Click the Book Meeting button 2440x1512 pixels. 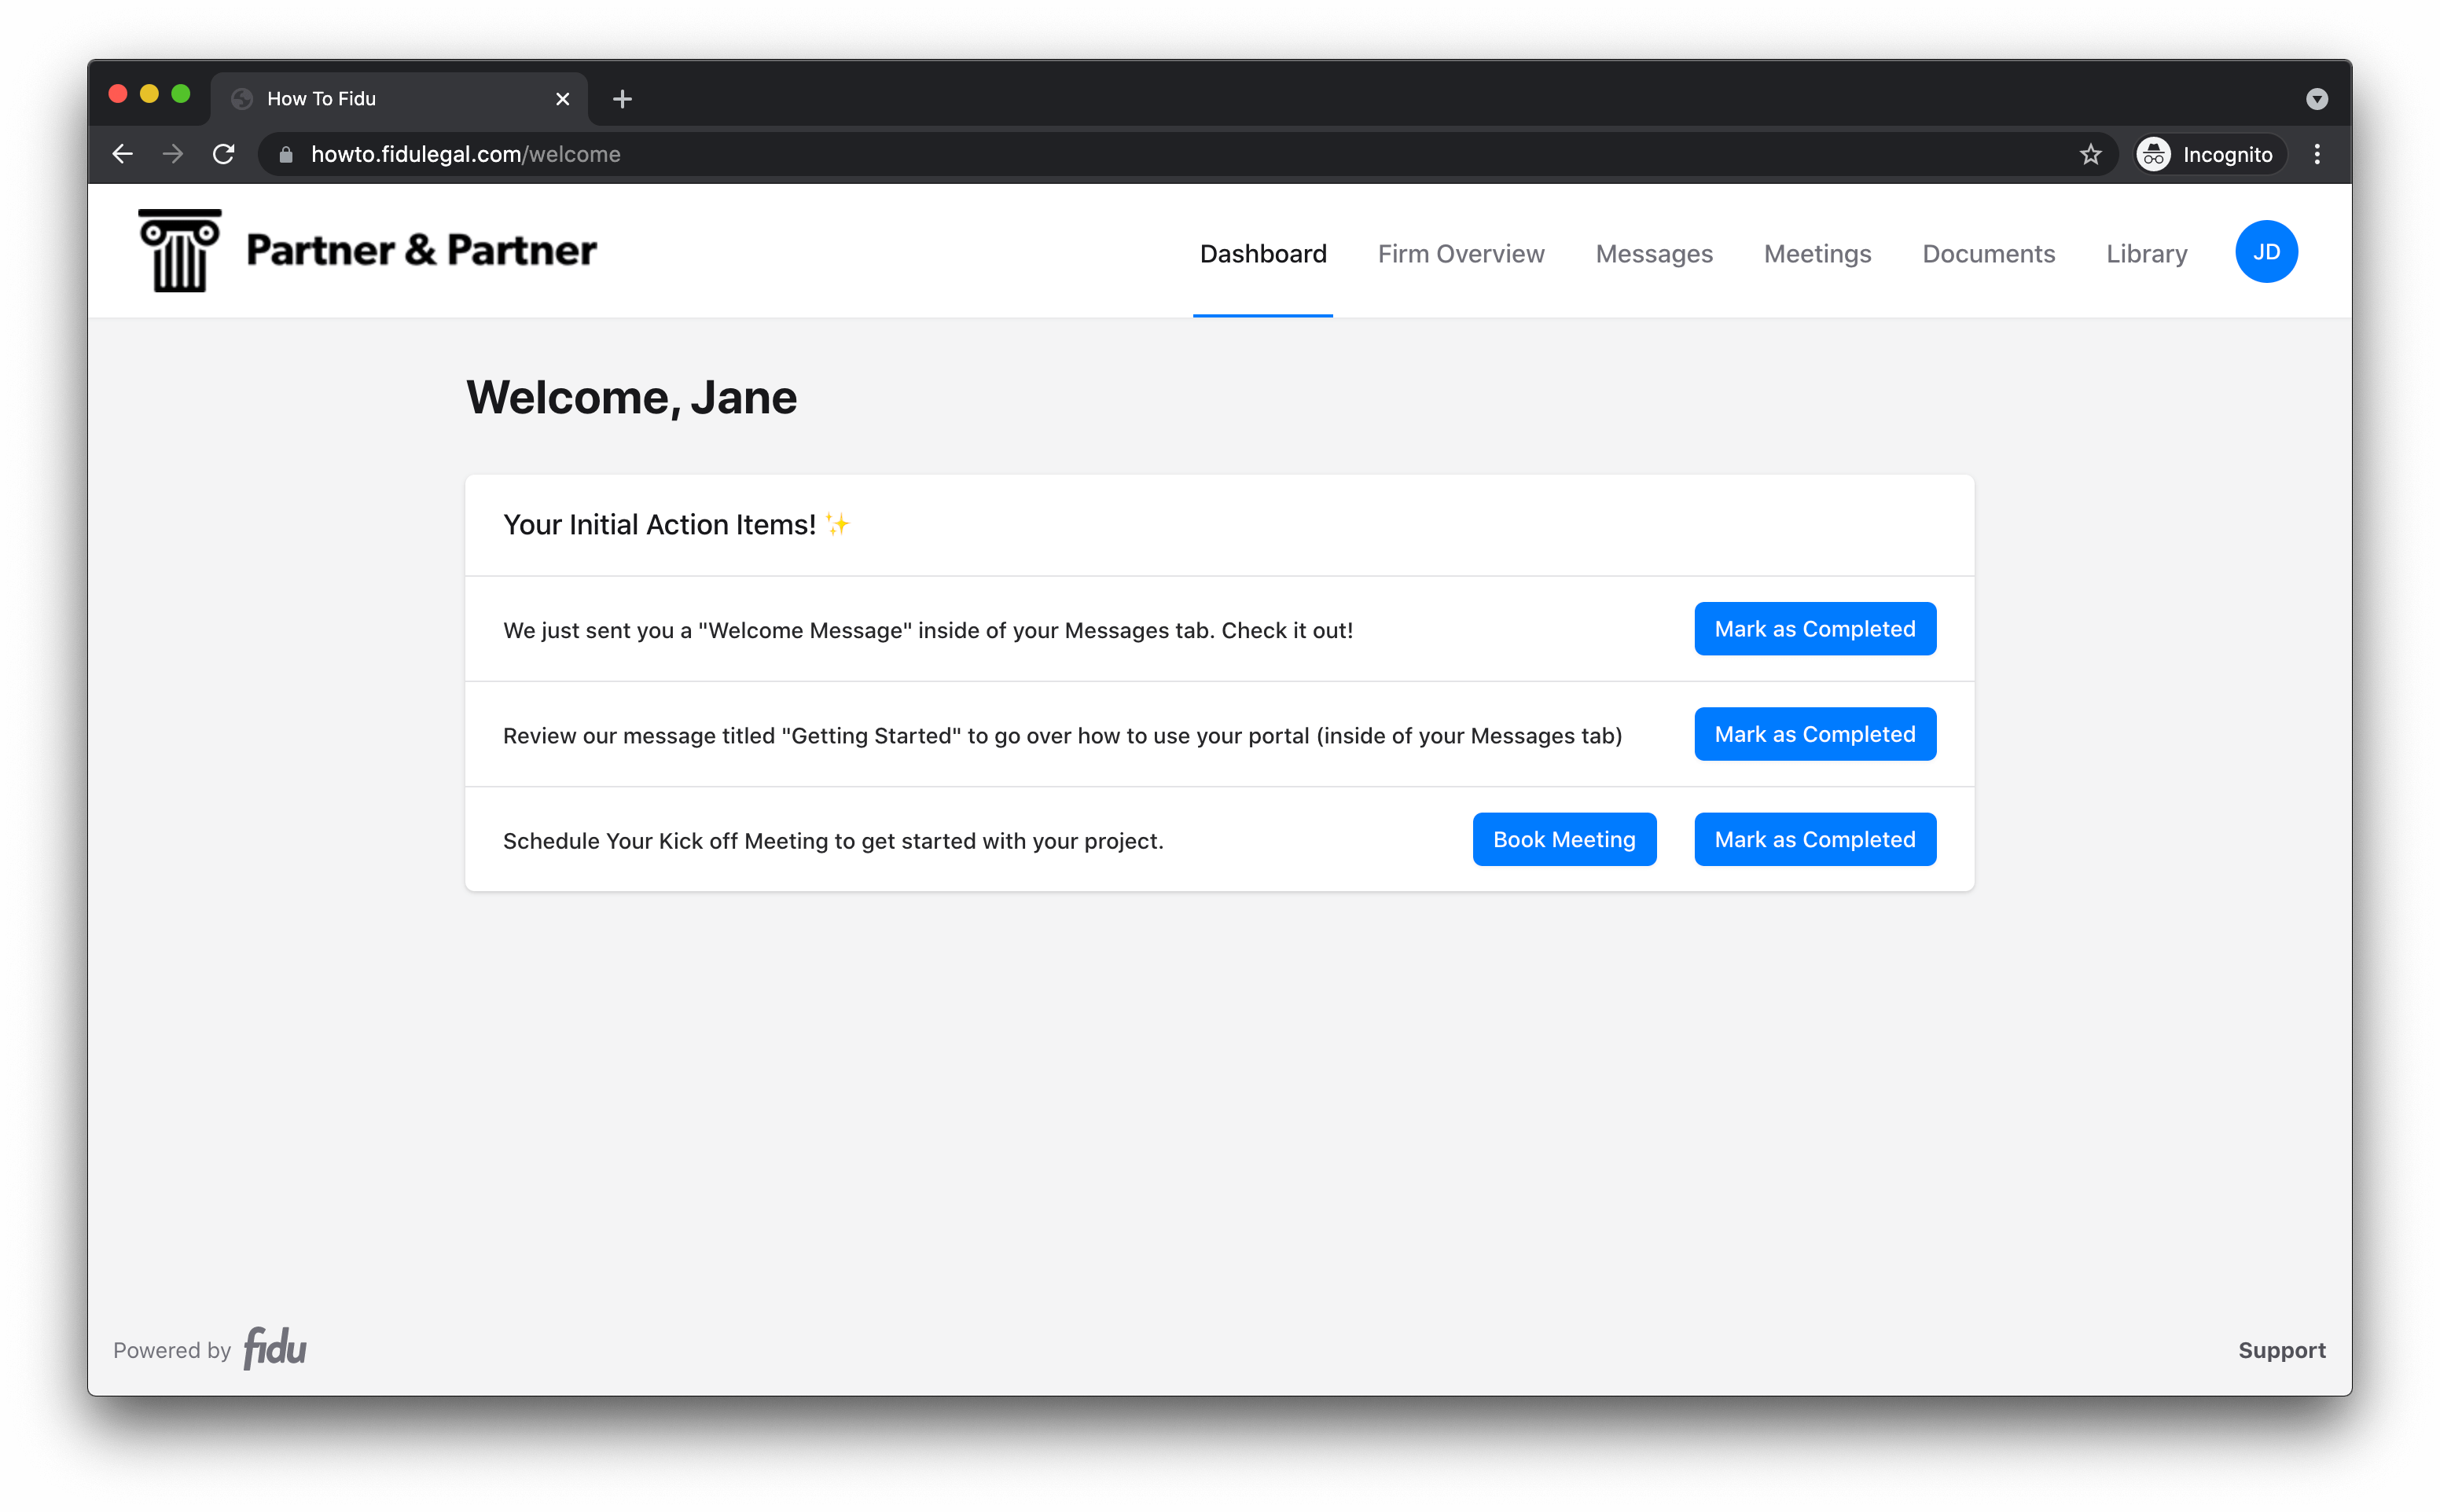coord(1564,840)
